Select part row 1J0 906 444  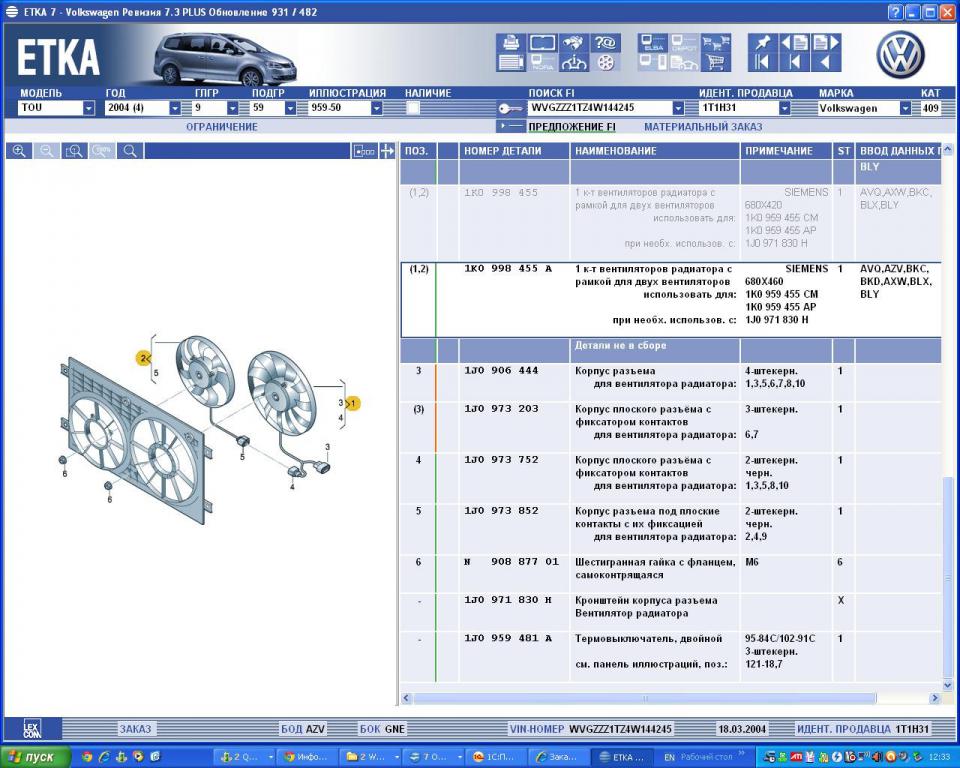click(x=671, y=382)
